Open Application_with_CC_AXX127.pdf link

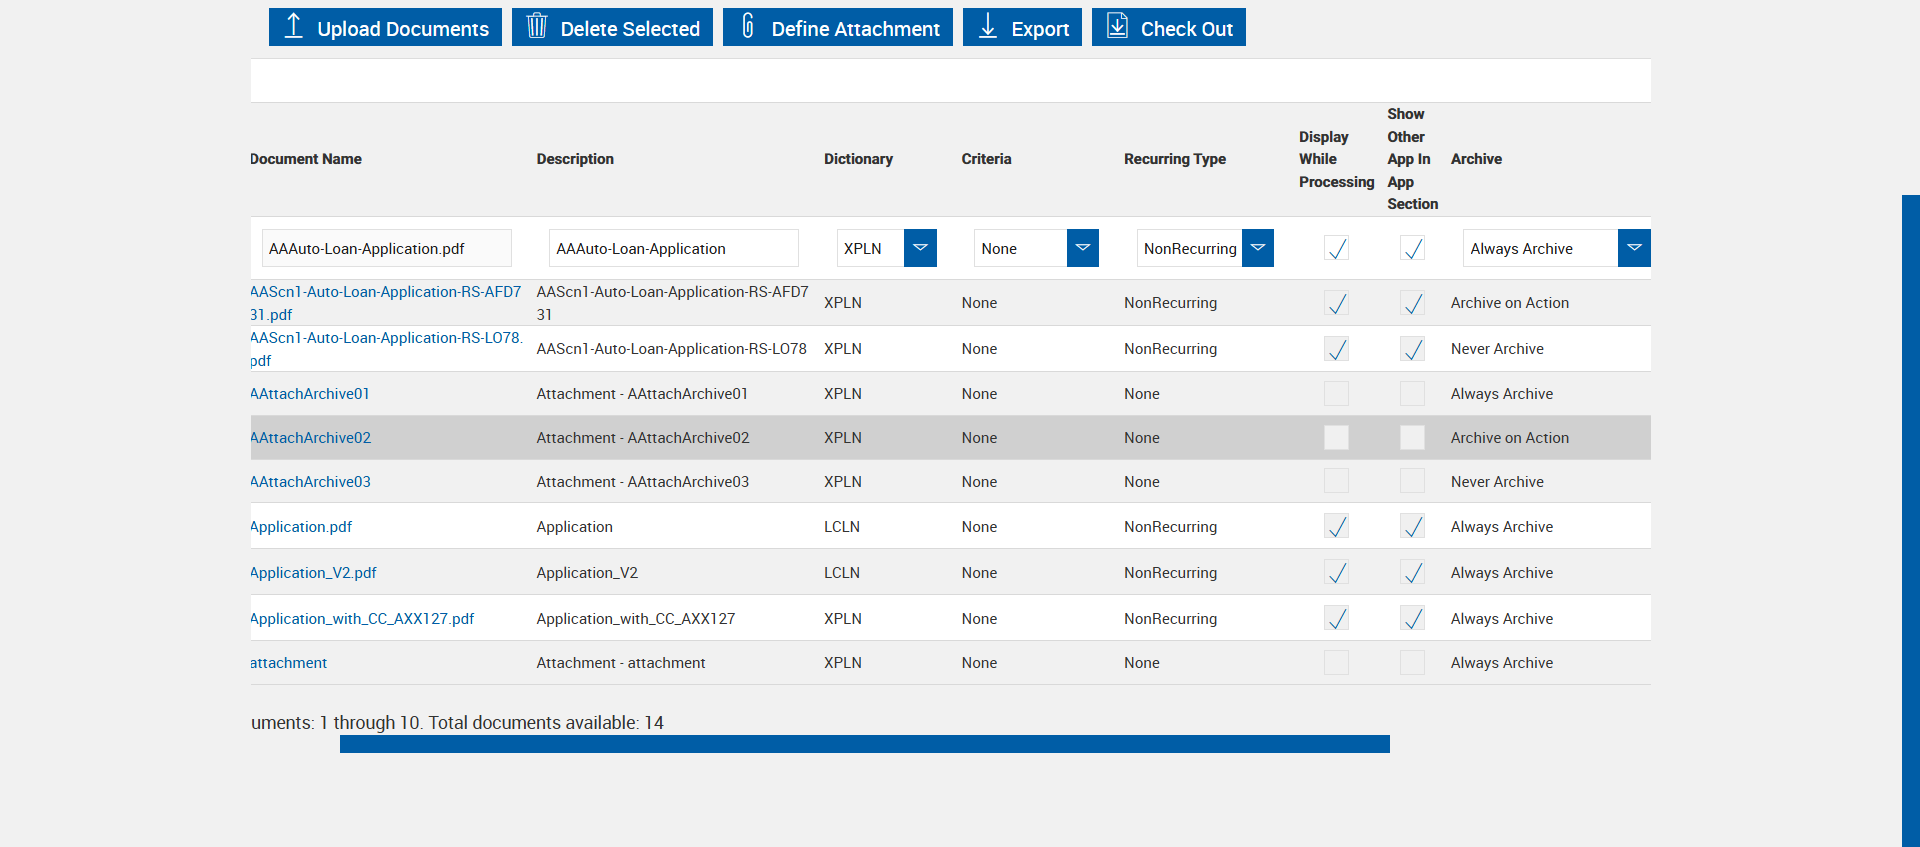[363, 619]
